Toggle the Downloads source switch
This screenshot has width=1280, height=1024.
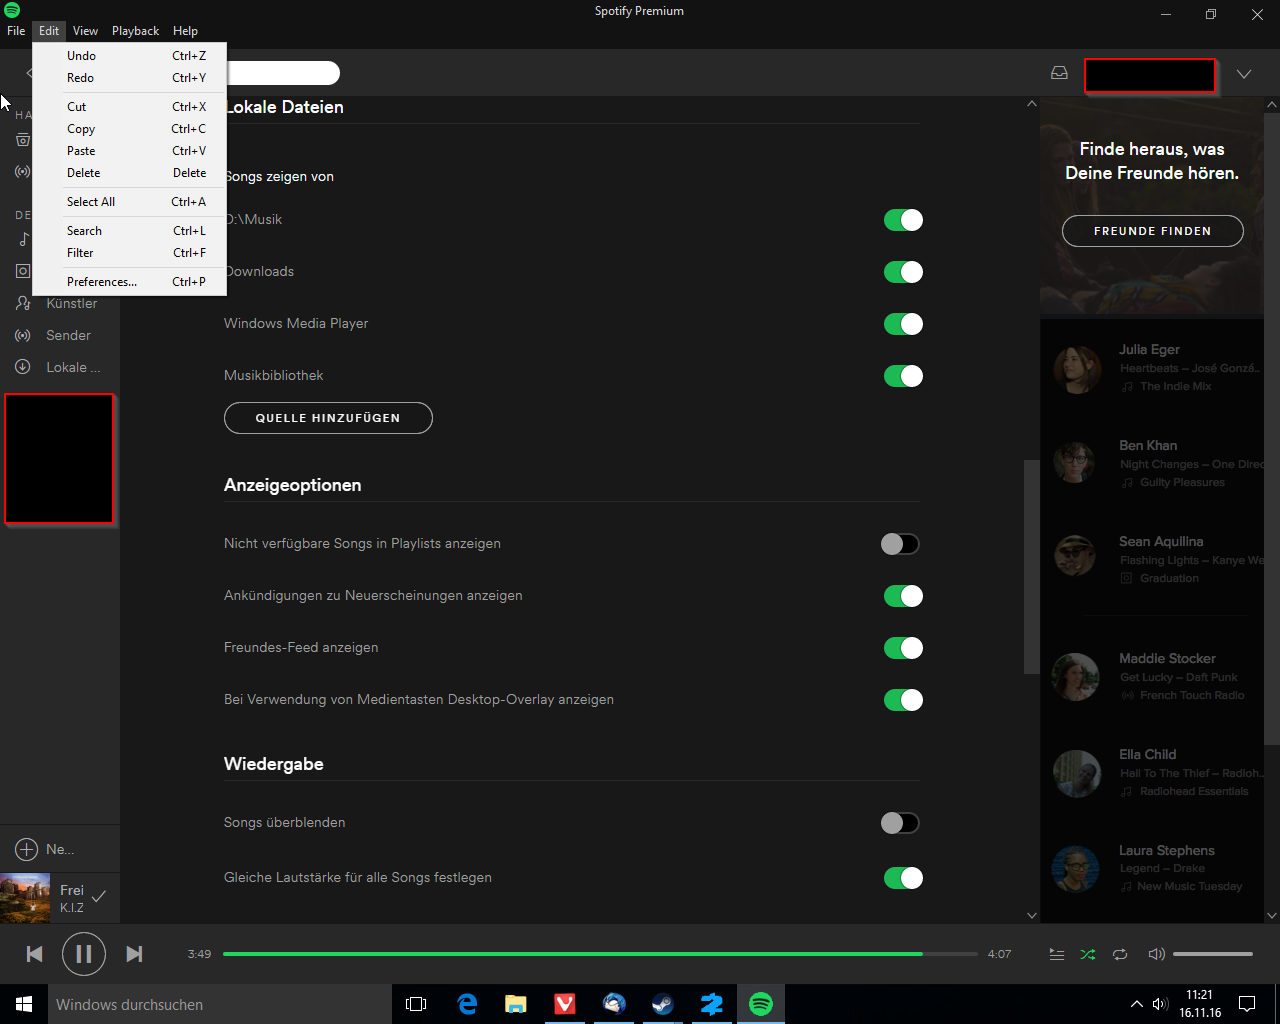(903, 272)
